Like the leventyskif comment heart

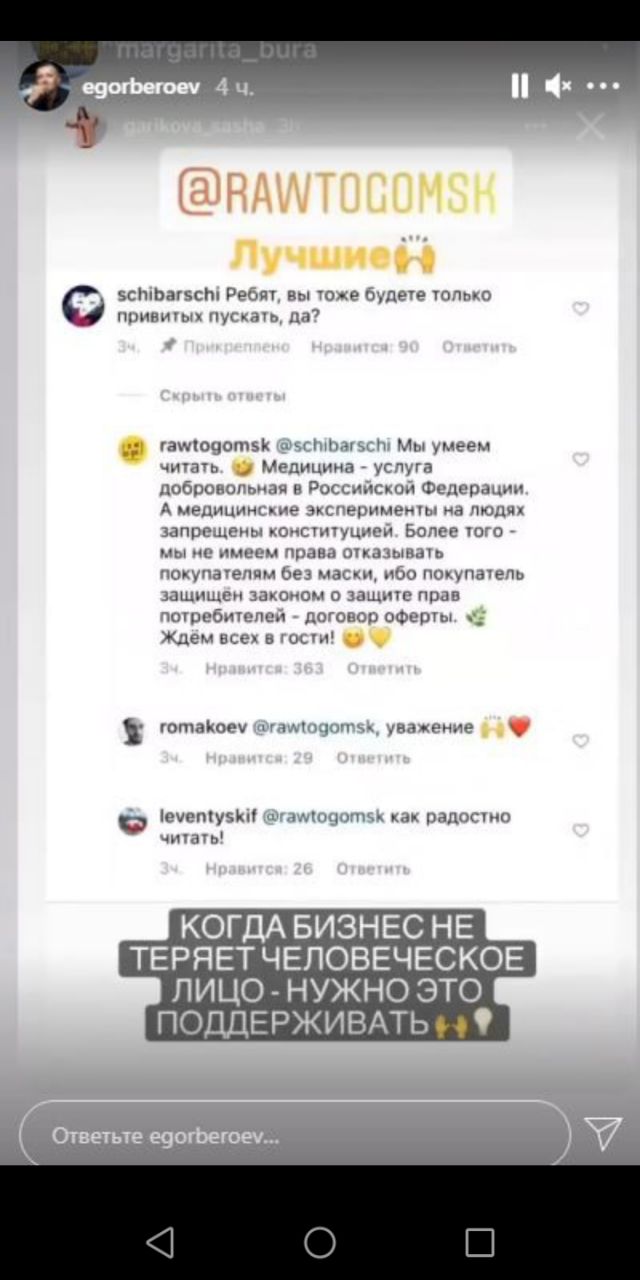pyautogui.click(x=580, y=830)
